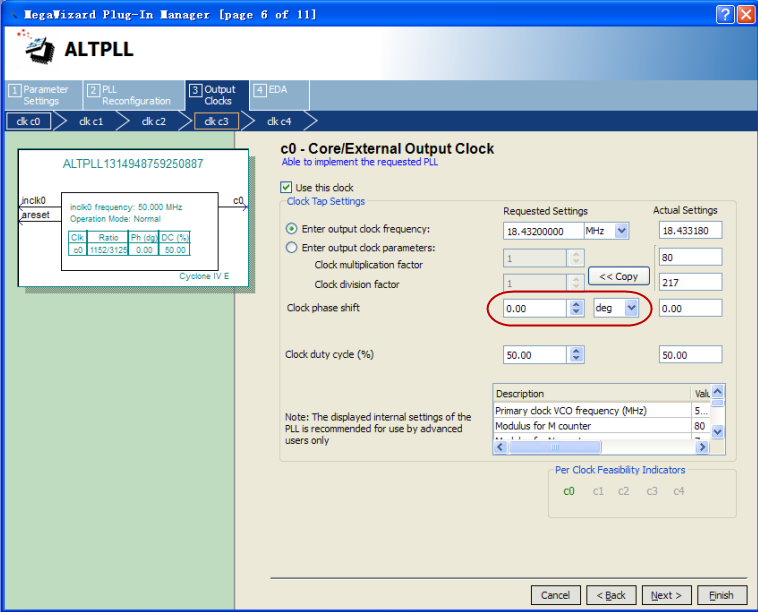
Task: Click the actual frequency 18.433180 field
Action: click(x=690, y=231)
